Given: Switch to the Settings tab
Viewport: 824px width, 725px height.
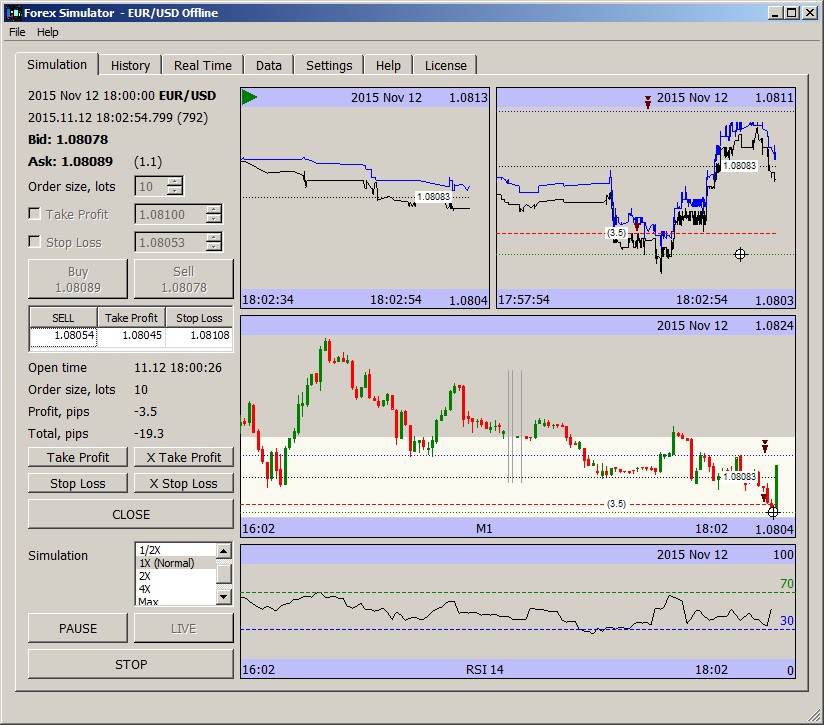Looking at the screenshot, I should coord(329,64).
